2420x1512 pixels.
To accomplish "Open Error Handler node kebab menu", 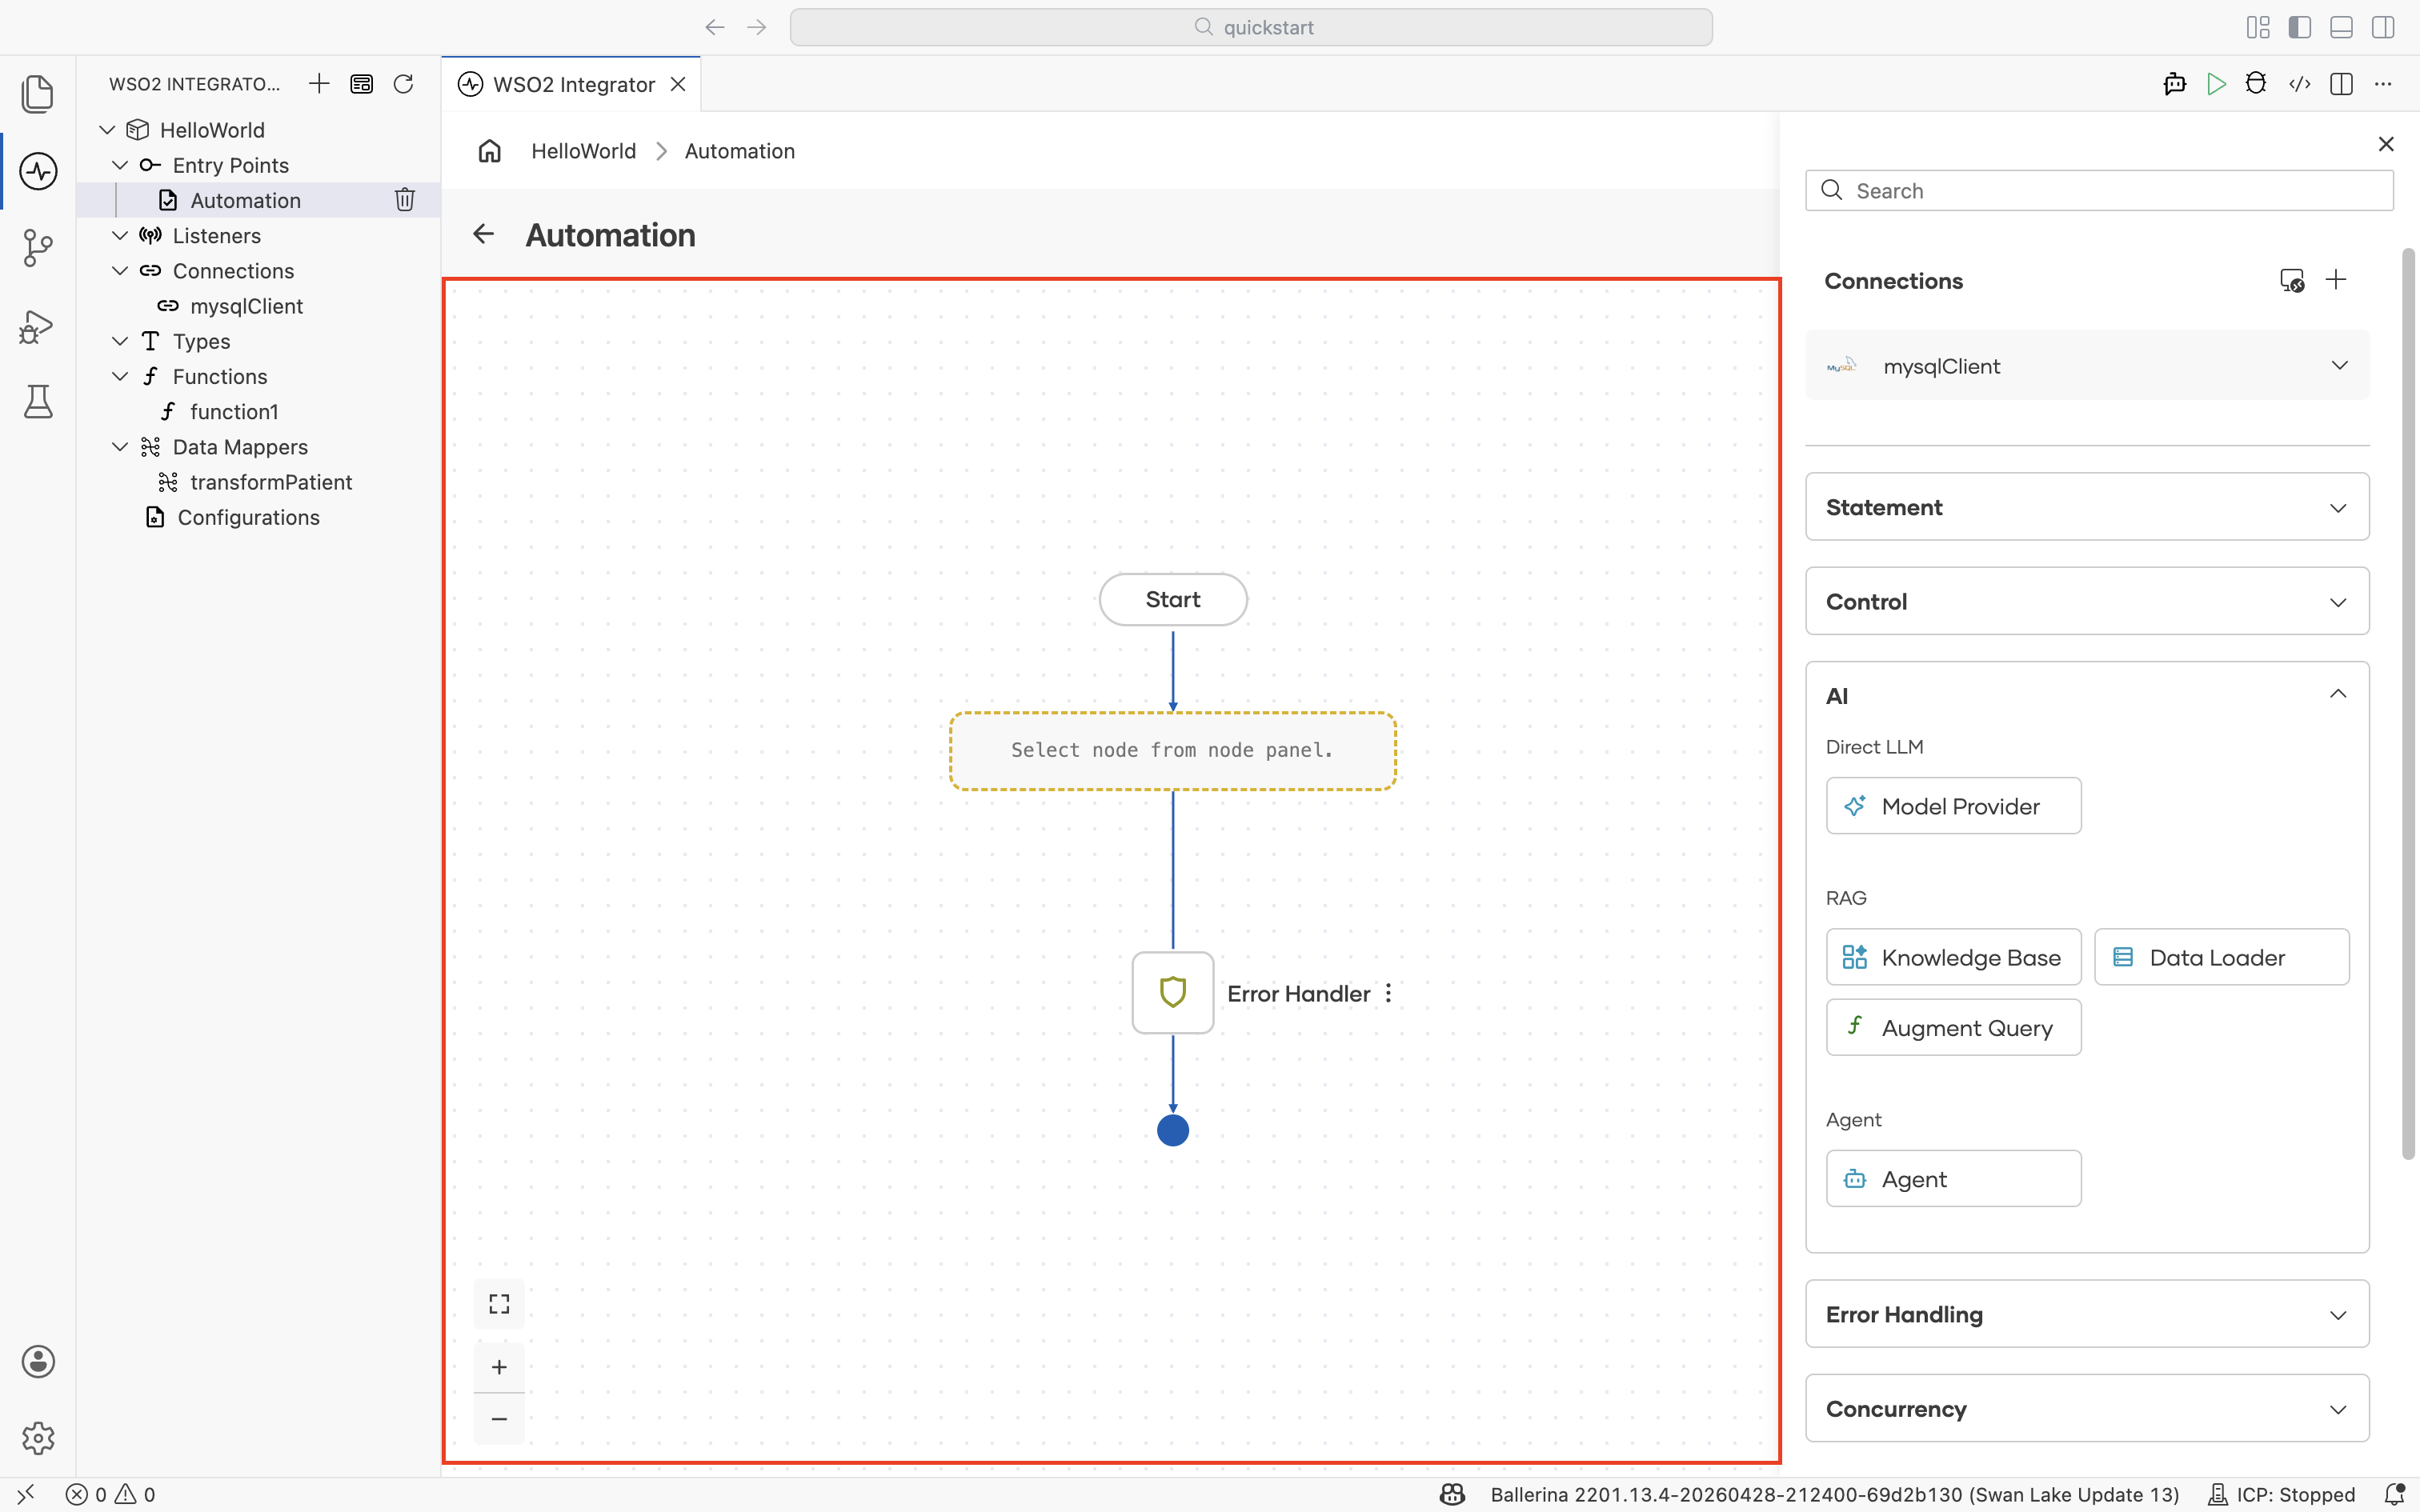I will click(1388, 993).
